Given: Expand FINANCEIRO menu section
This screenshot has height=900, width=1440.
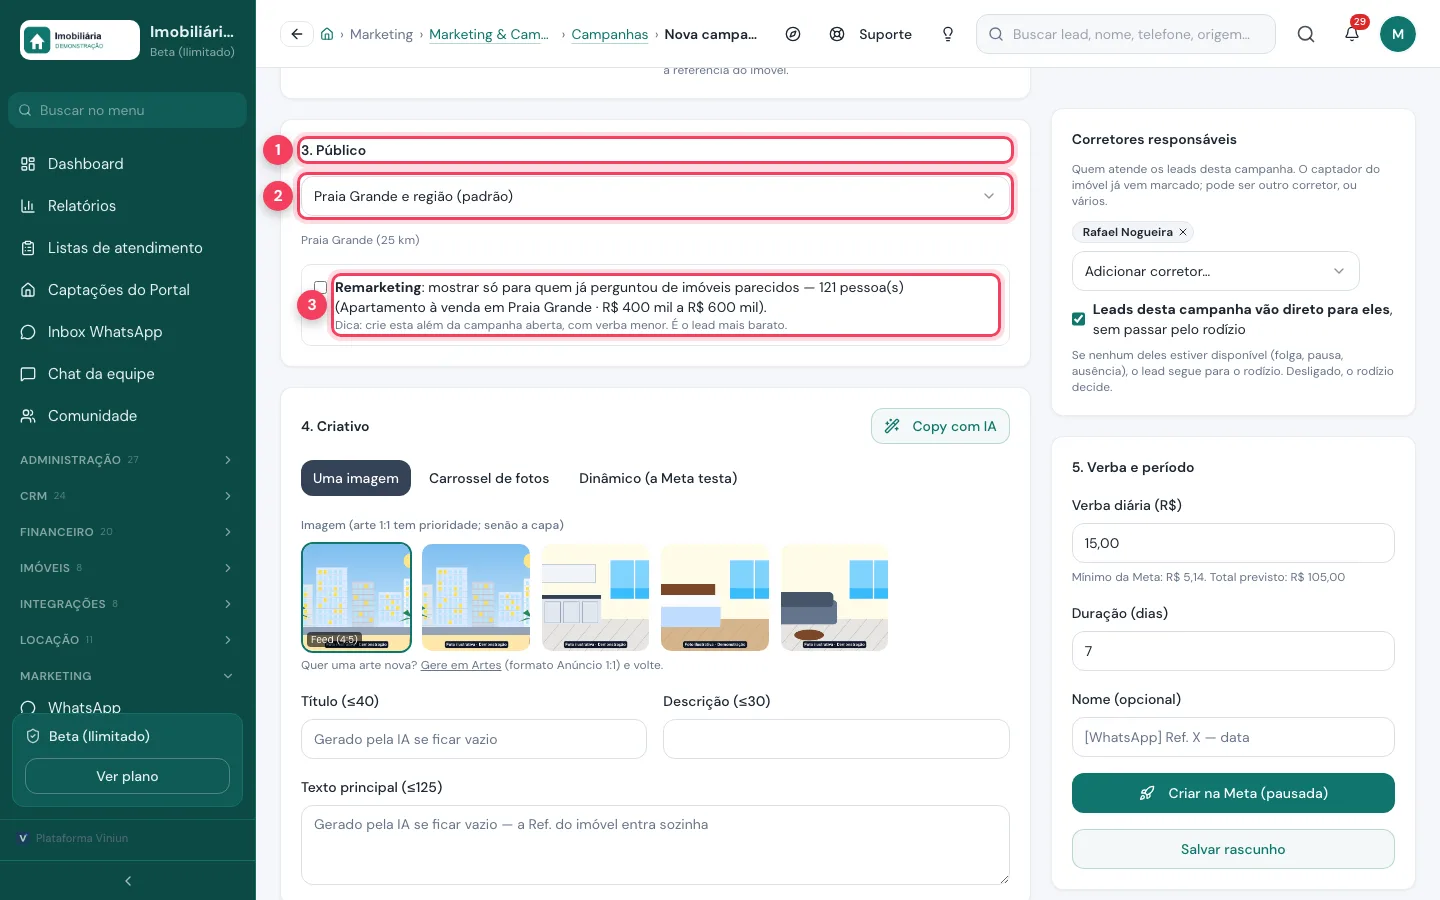Looking at the screenshot, I should (128, 532).
